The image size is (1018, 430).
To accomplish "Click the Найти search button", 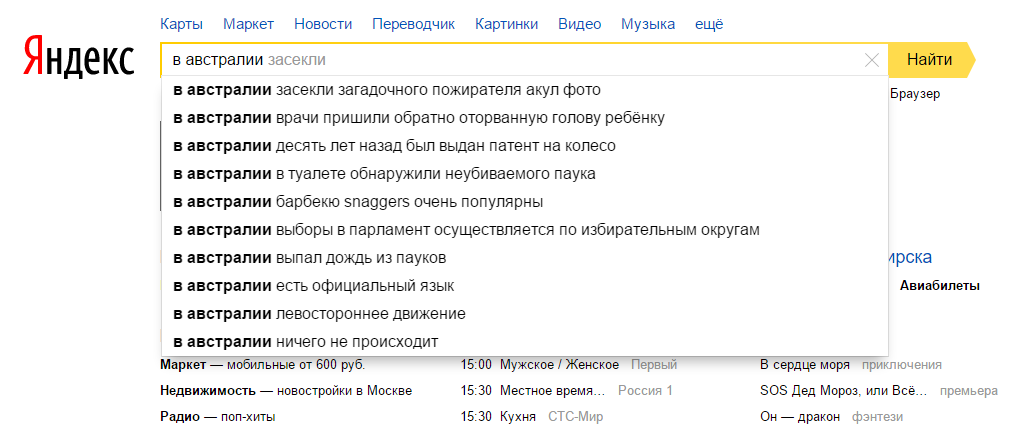I will coord(931,60).
